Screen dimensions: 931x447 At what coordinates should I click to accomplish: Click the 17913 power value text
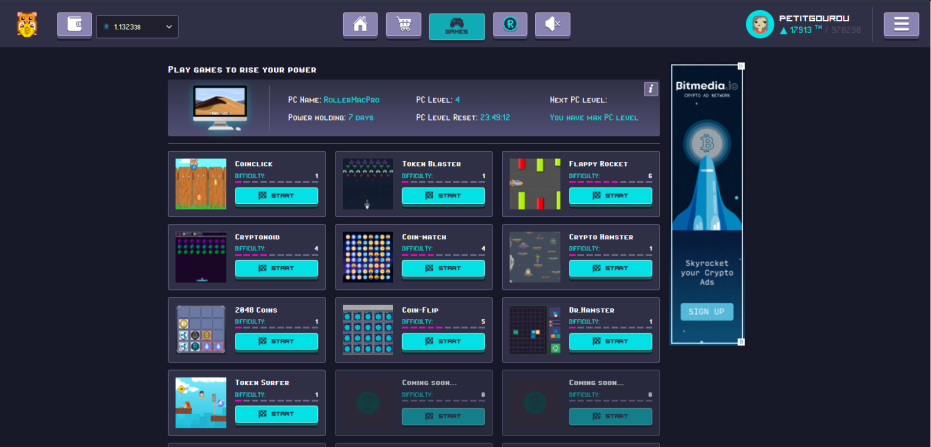click(x=800, y=30)
